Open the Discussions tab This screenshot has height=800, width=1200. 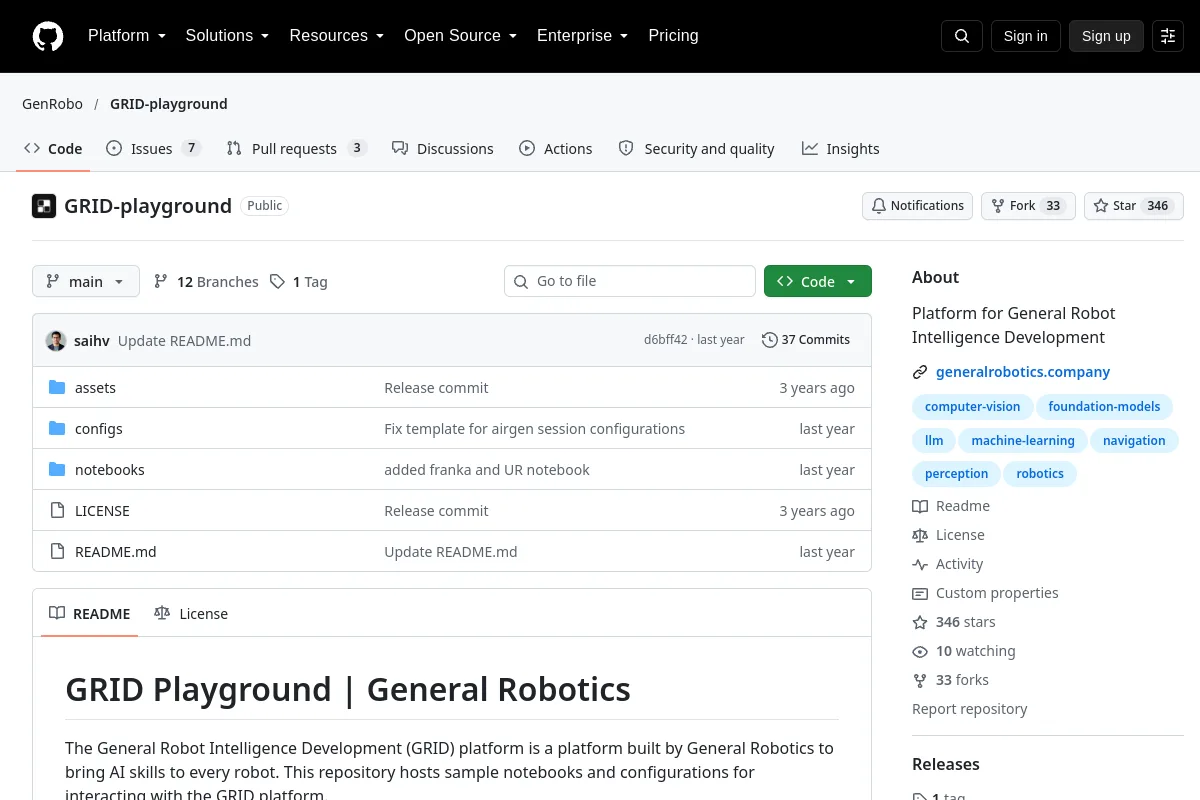[x=443, y=148]
